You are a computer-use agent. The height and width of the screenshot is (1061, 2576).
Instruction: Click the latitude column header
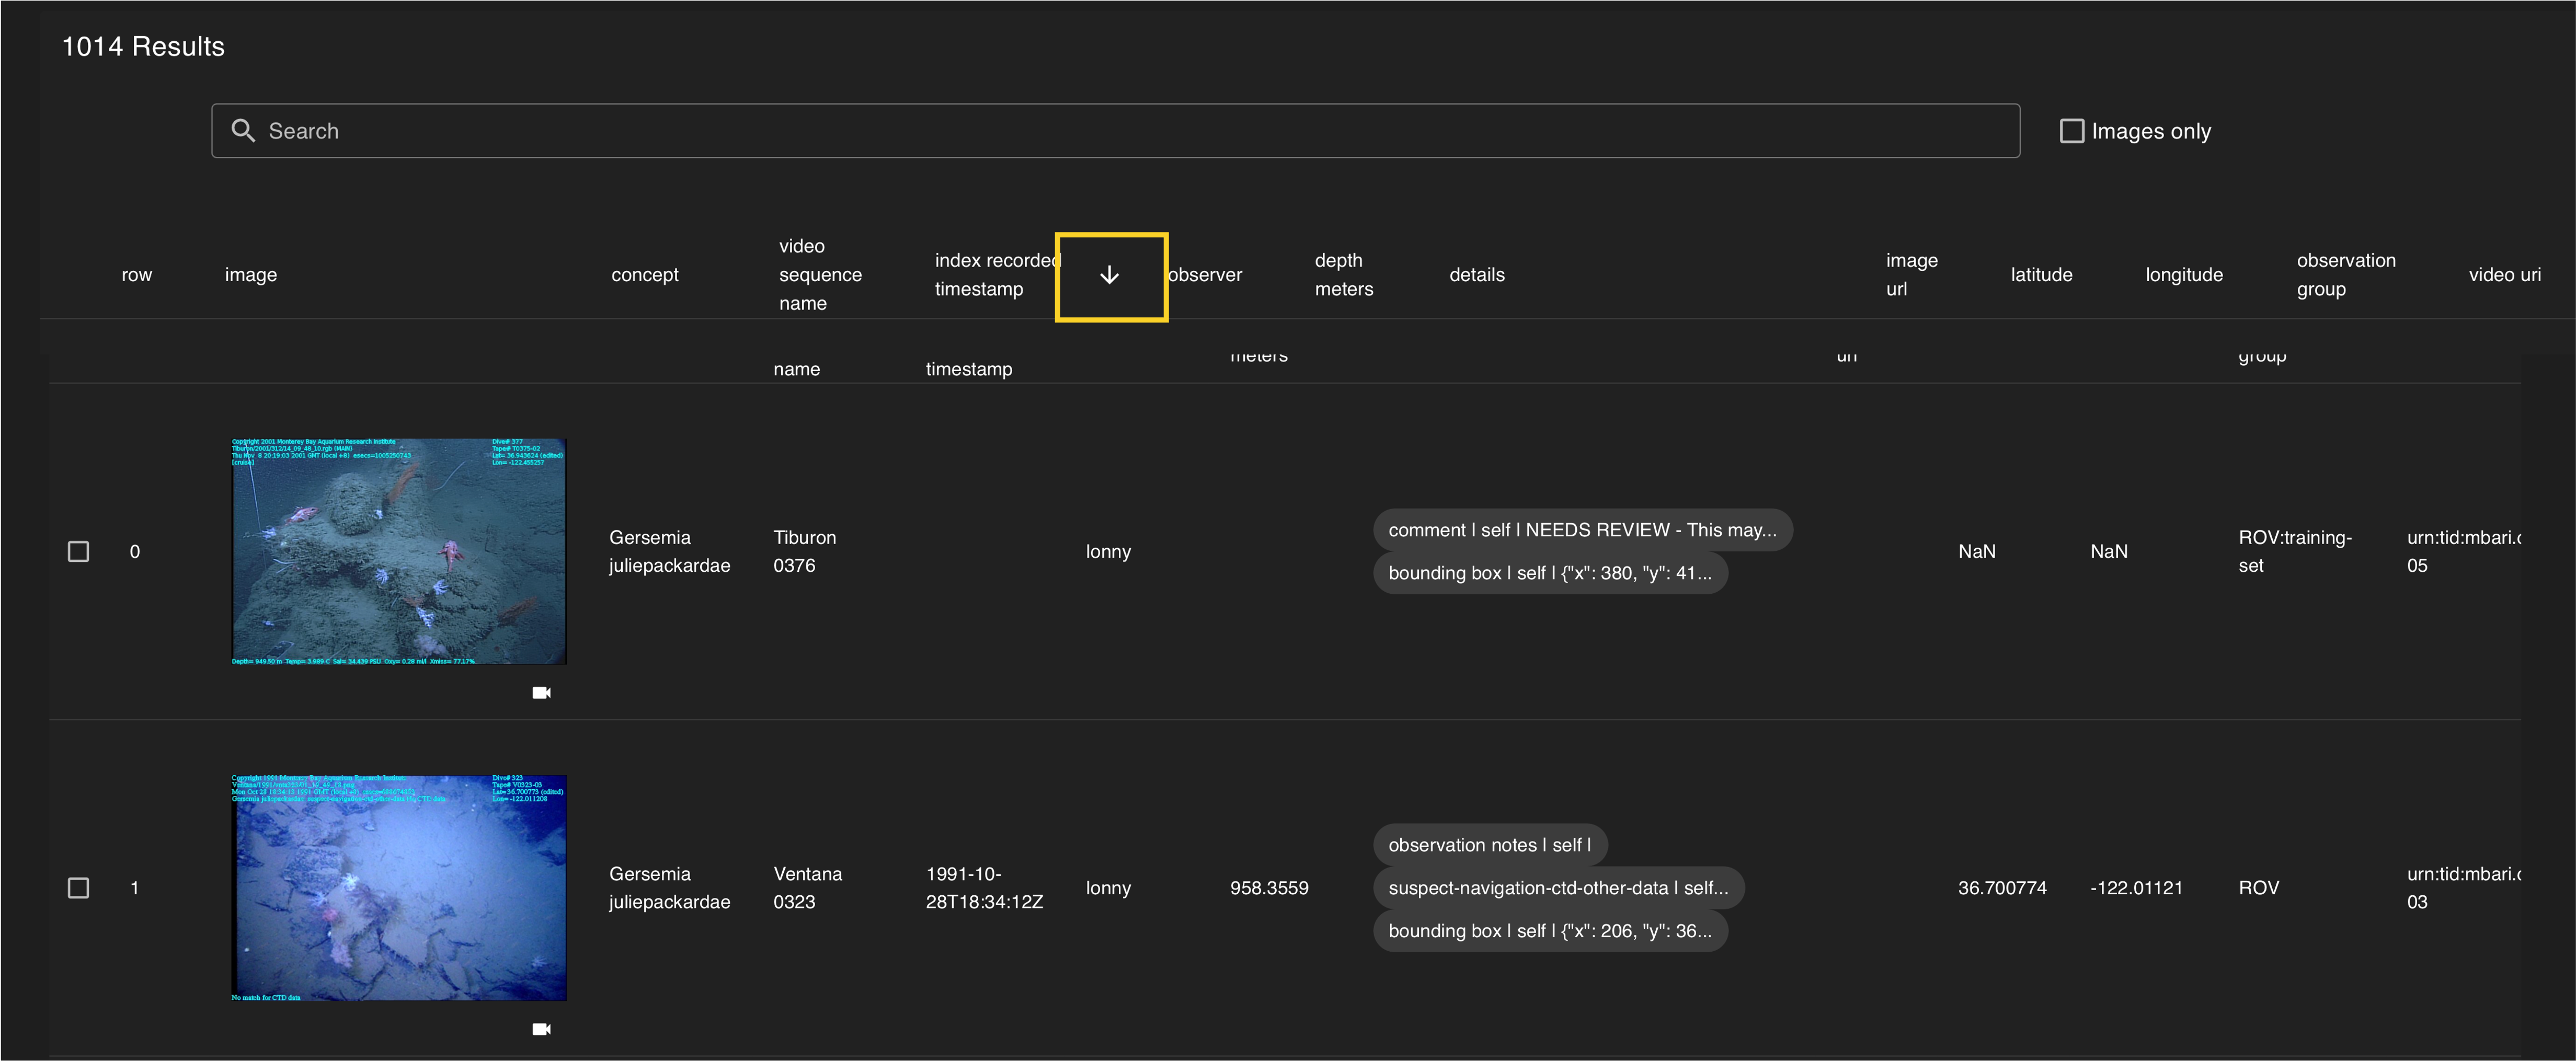(x=2041, y=275)
